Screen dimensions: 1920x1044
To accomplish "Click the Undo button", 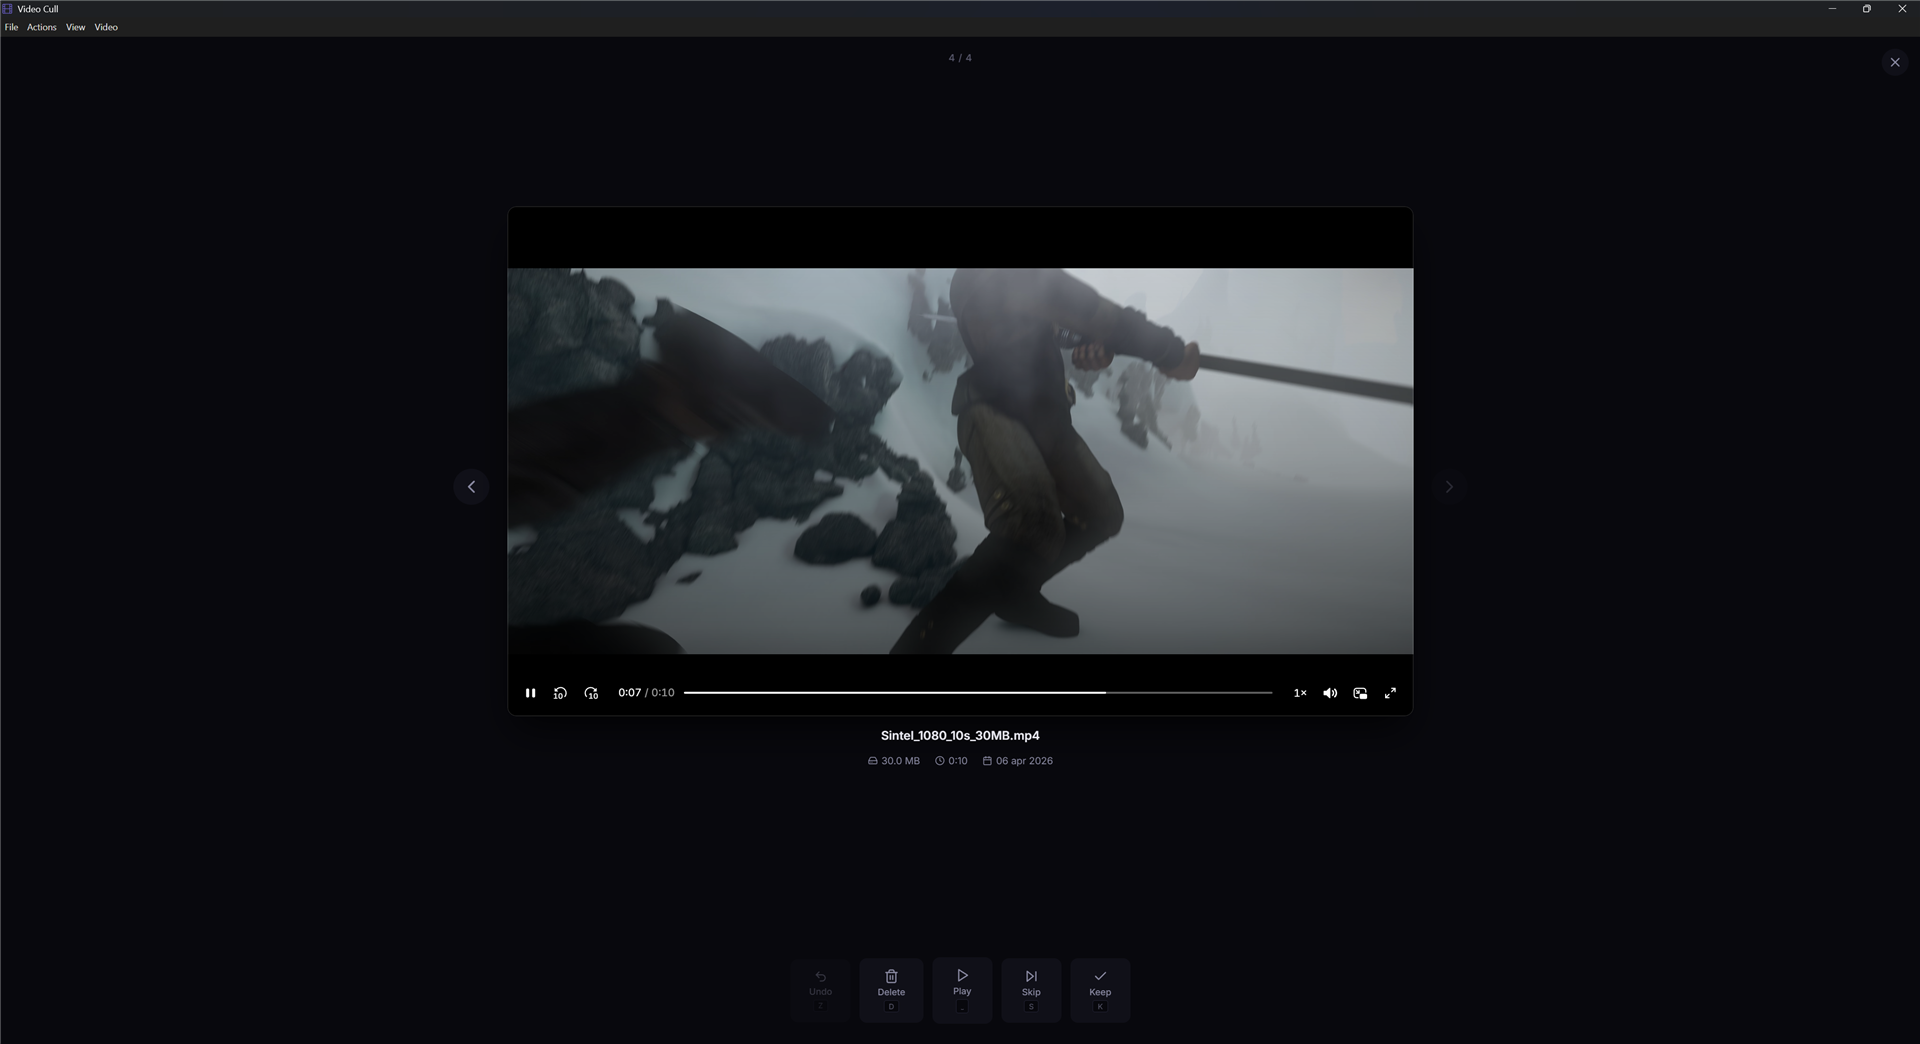I will click(820, 990).
